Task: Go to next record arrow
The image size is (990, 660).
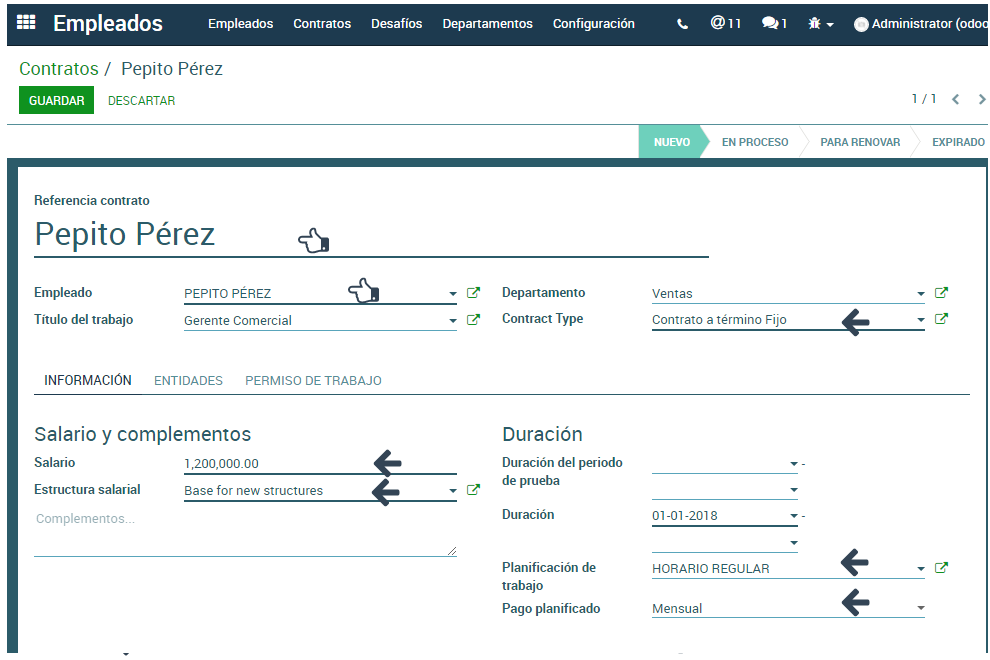Action: [x=982, y=99]
